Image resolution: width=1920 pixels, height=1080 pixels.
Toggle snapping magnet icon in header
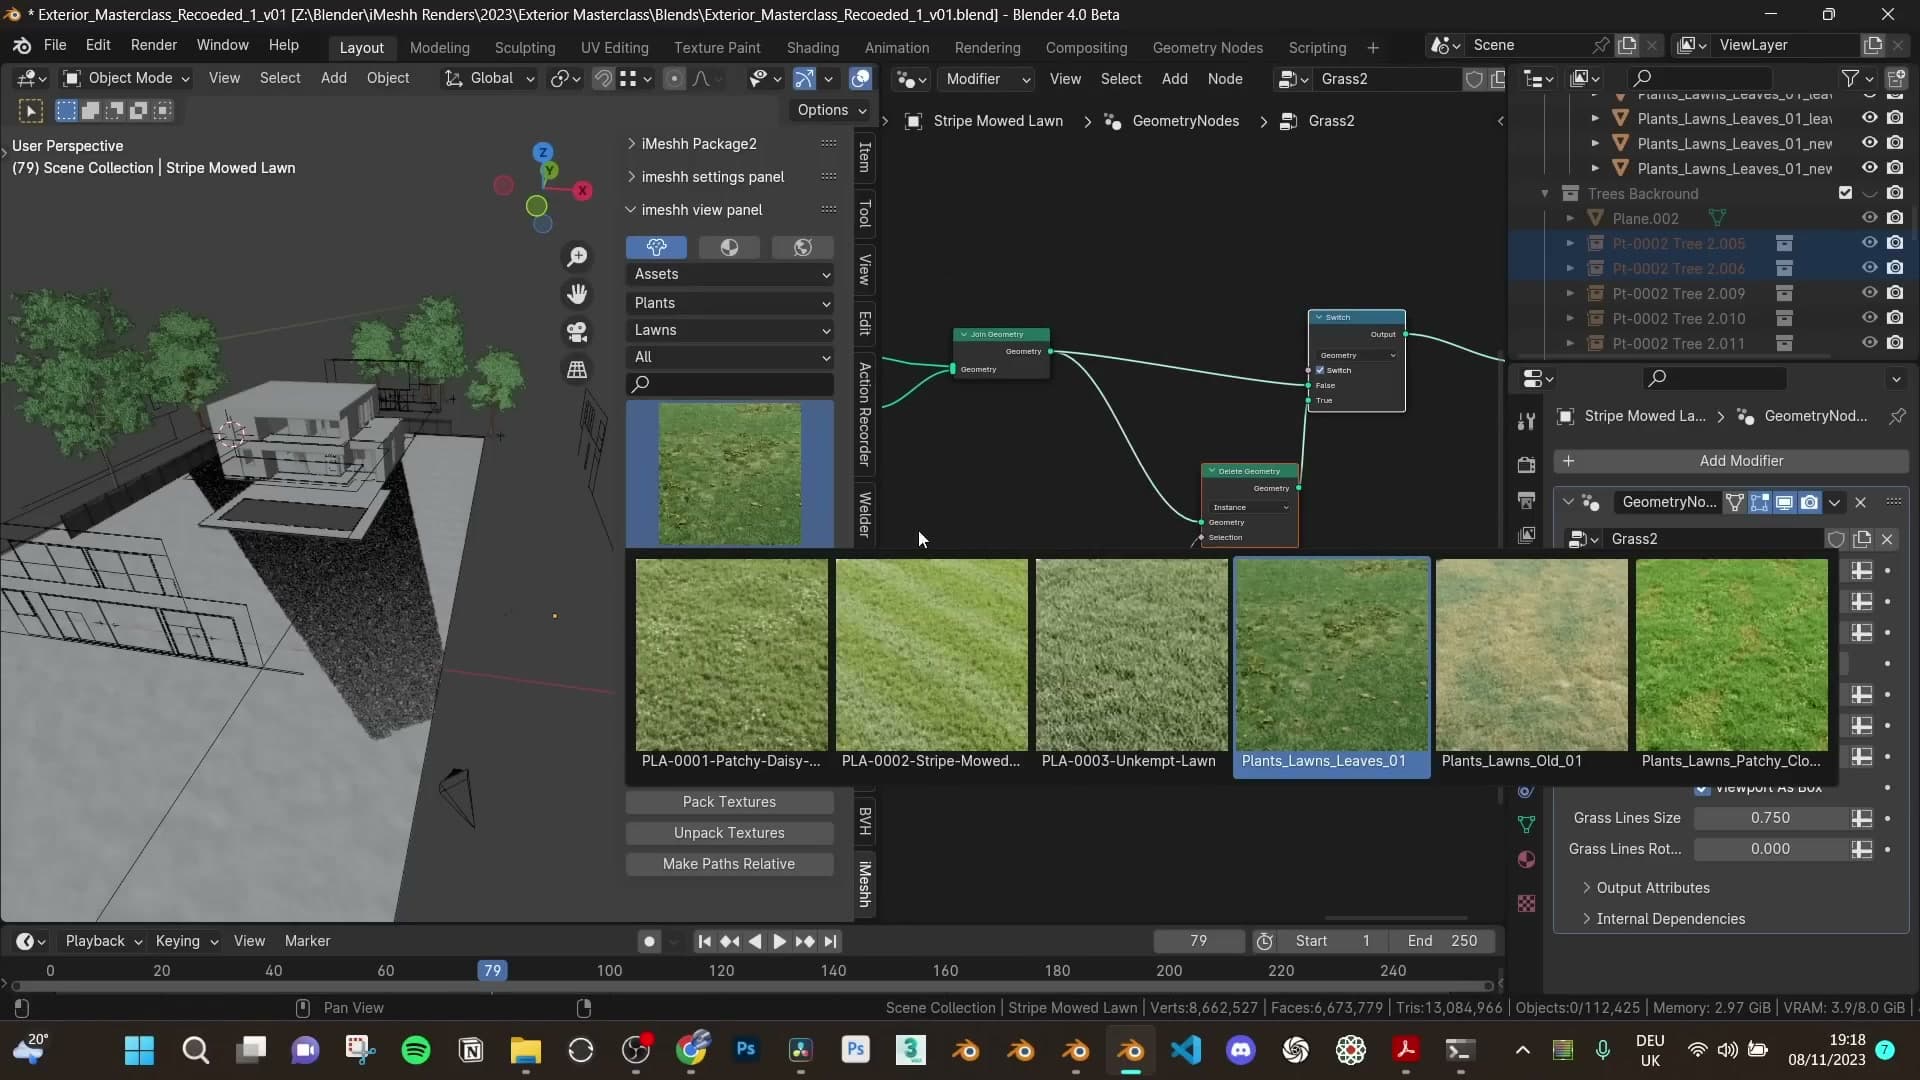pyautogui.click(x=603, y=78)
